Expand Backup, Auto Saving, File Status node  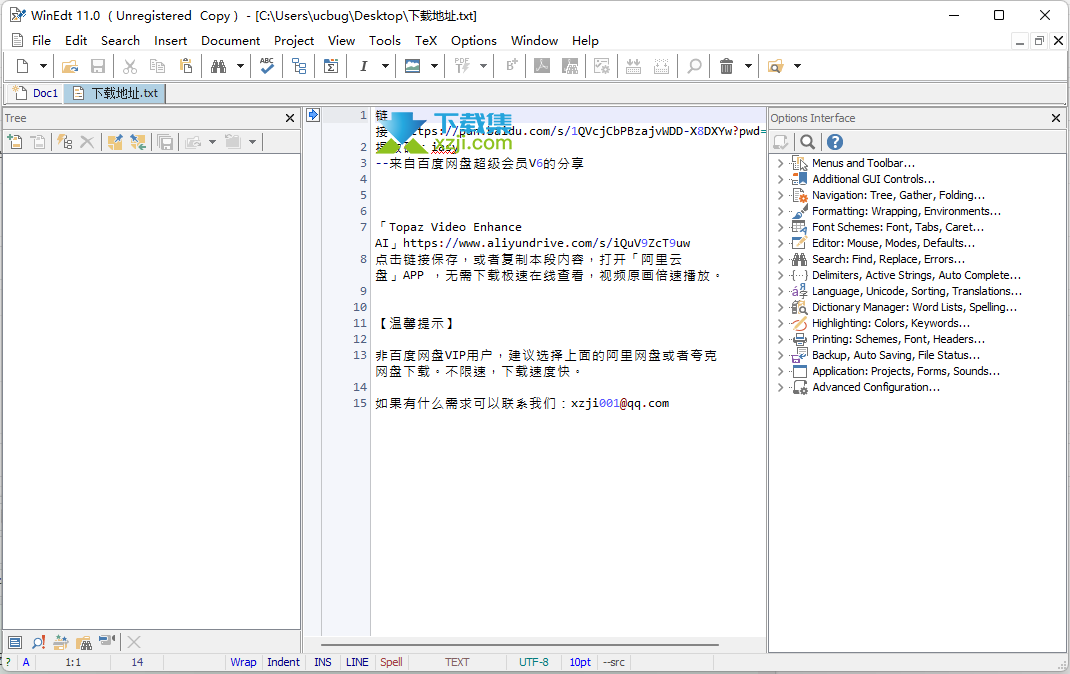coord(781,355)
